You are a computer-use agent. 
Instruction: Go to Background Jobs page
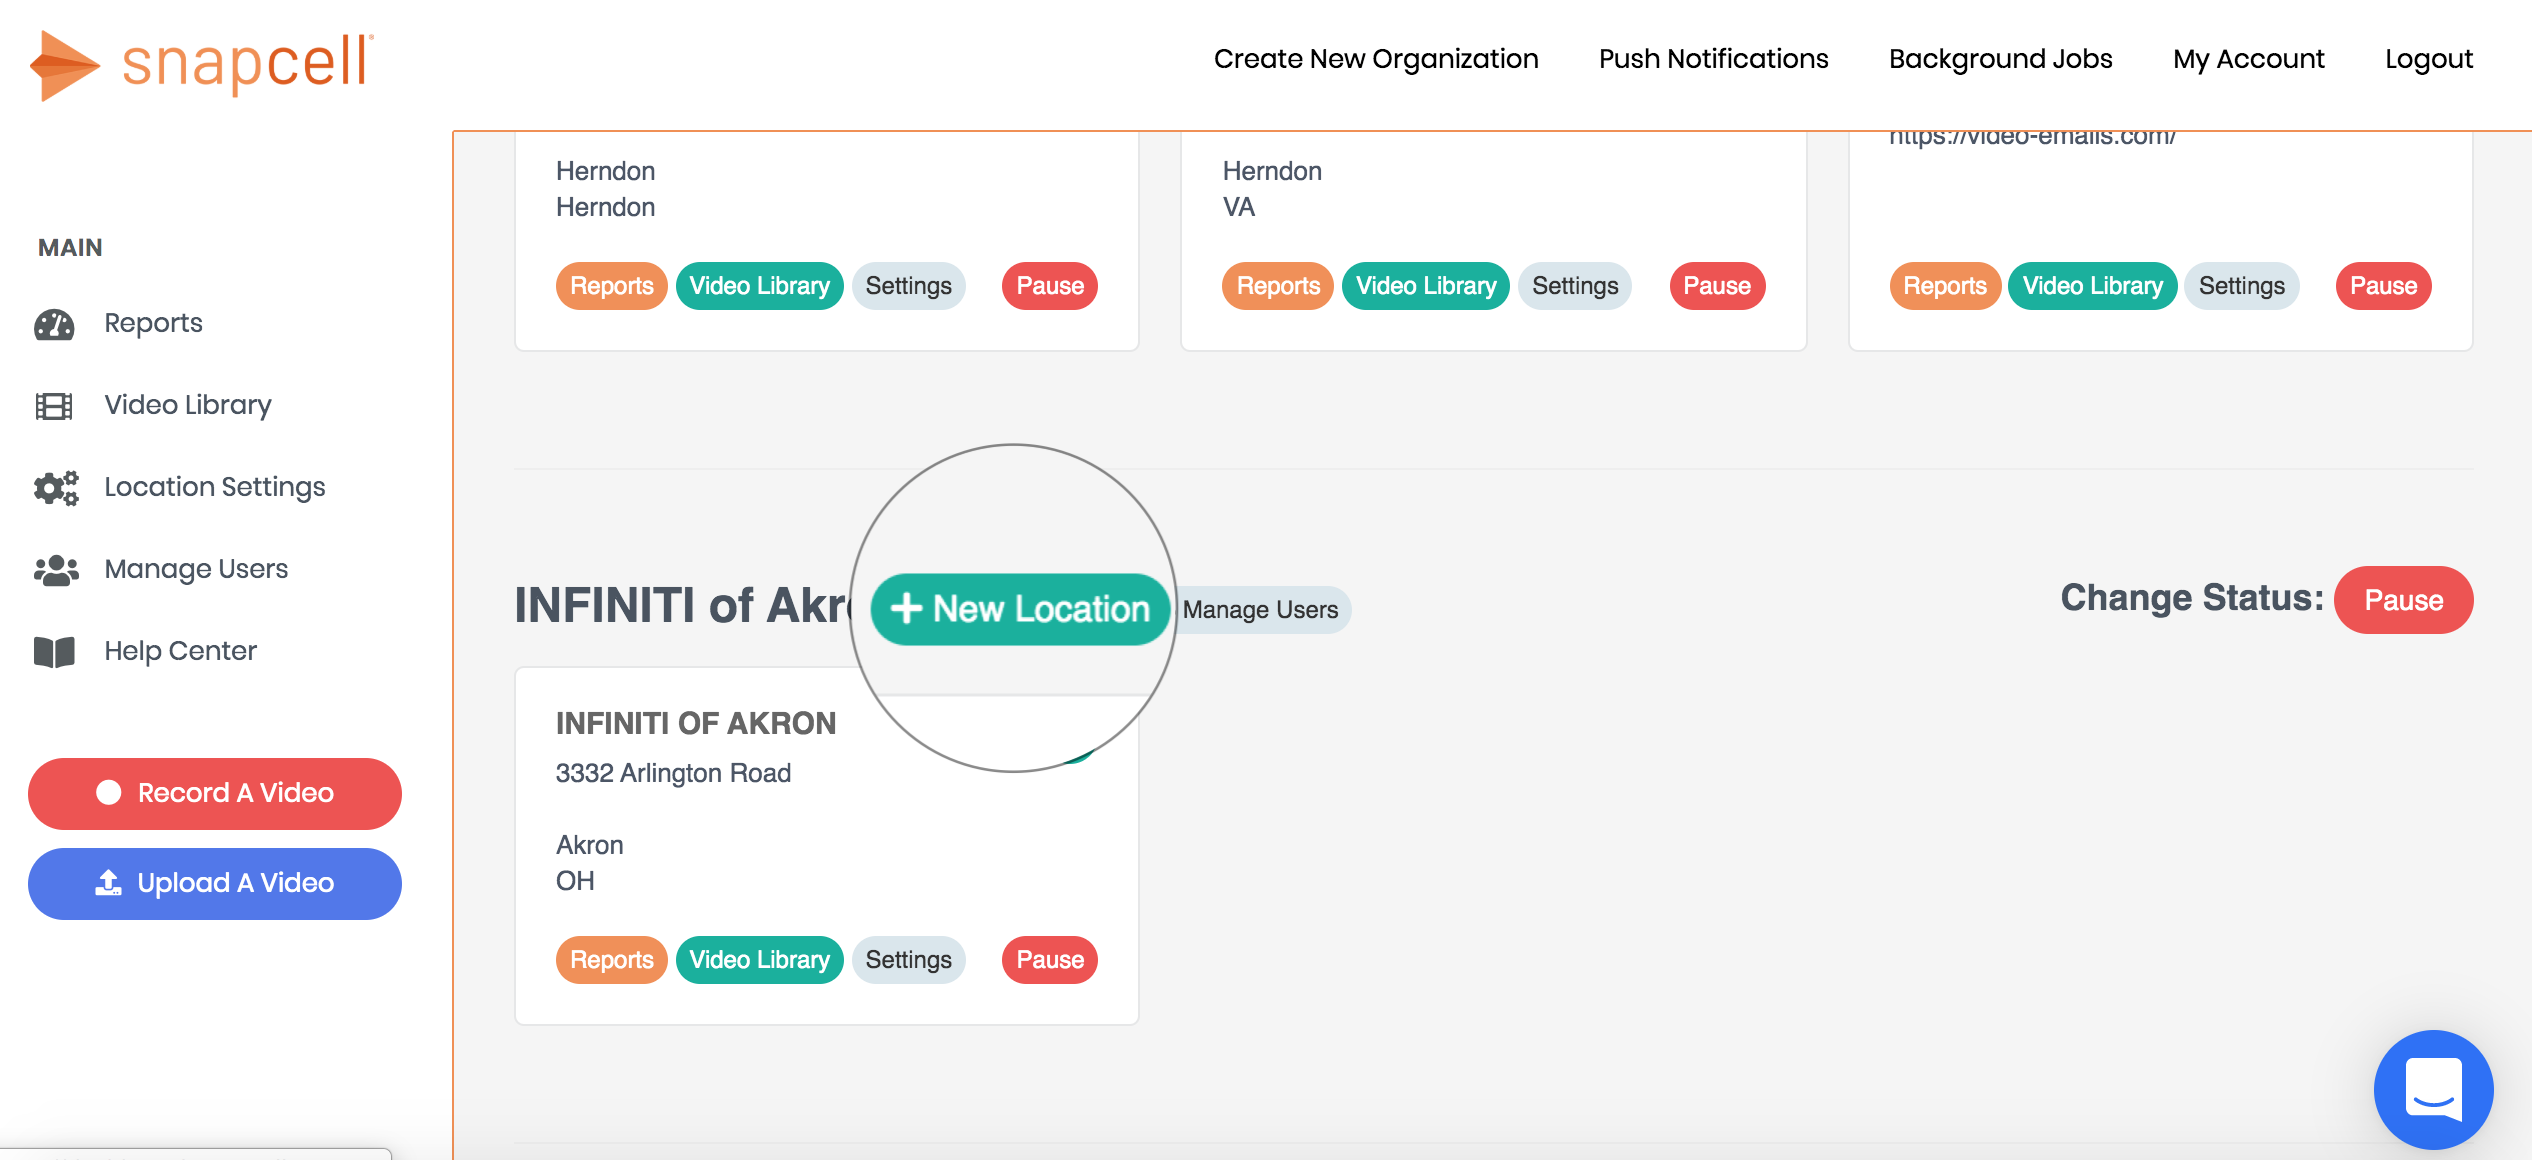(x=2000, y=59)
